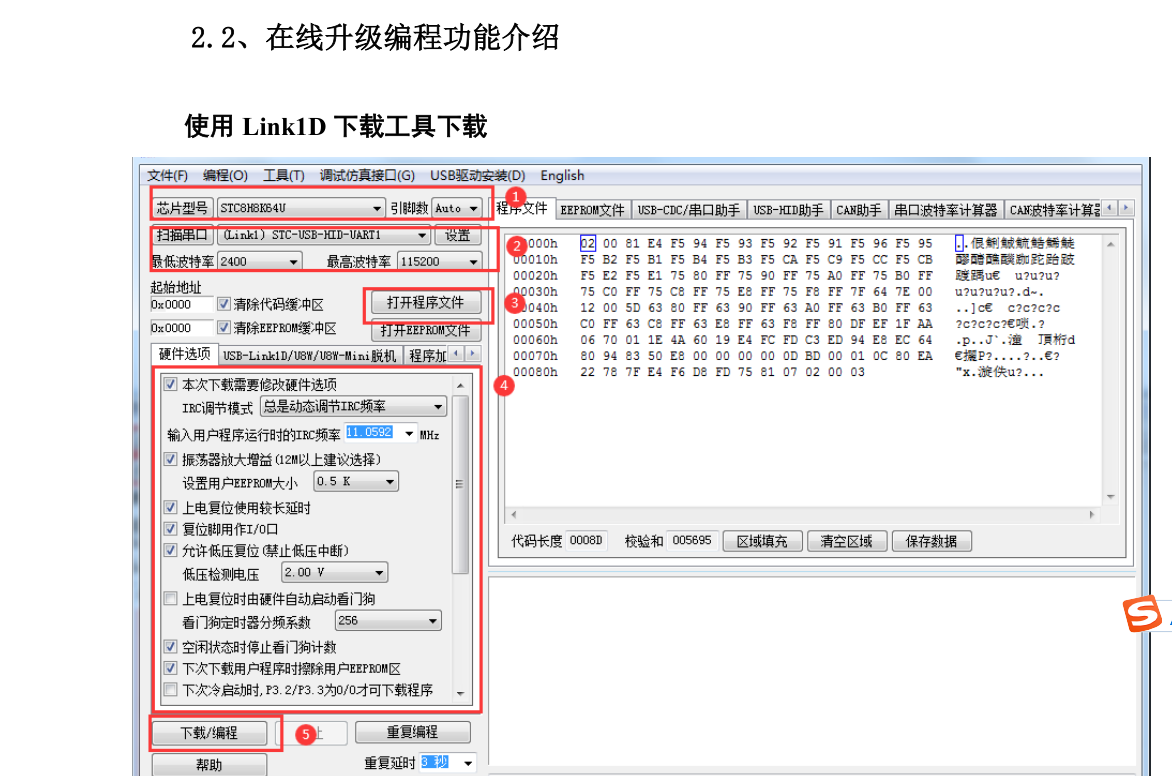The width and height of the screenshot is (1172, 776).
Task: Toggle 允许低压复位 checkbox
Action: pos(170,551)
